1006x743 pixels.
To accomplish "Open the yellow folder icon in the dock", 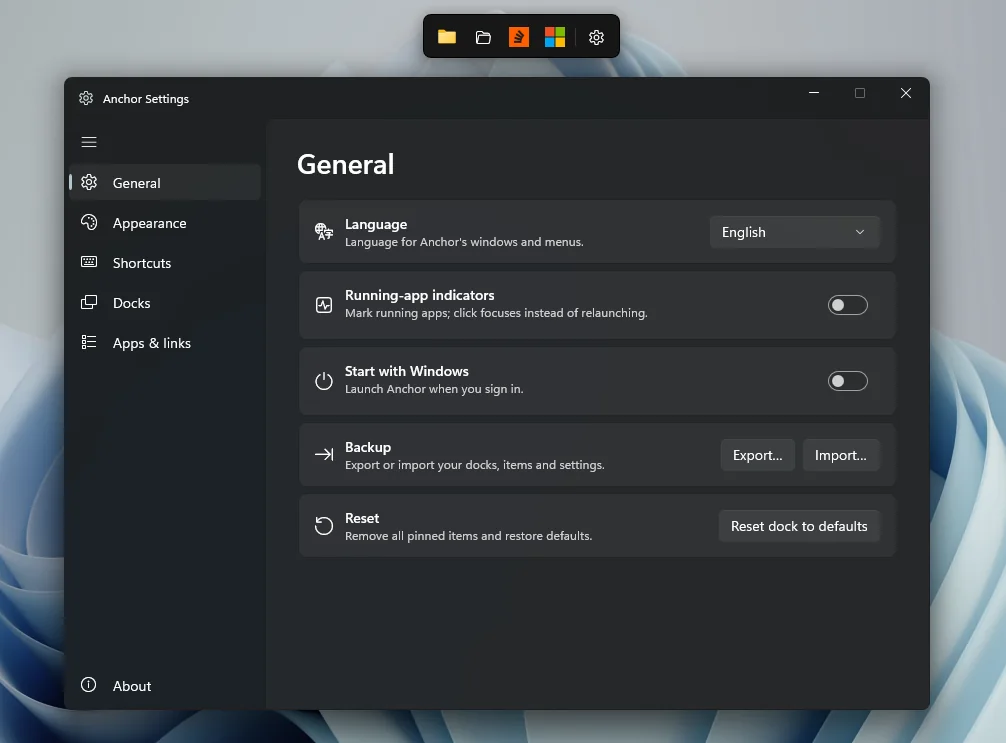I will (x=447, y=37).
